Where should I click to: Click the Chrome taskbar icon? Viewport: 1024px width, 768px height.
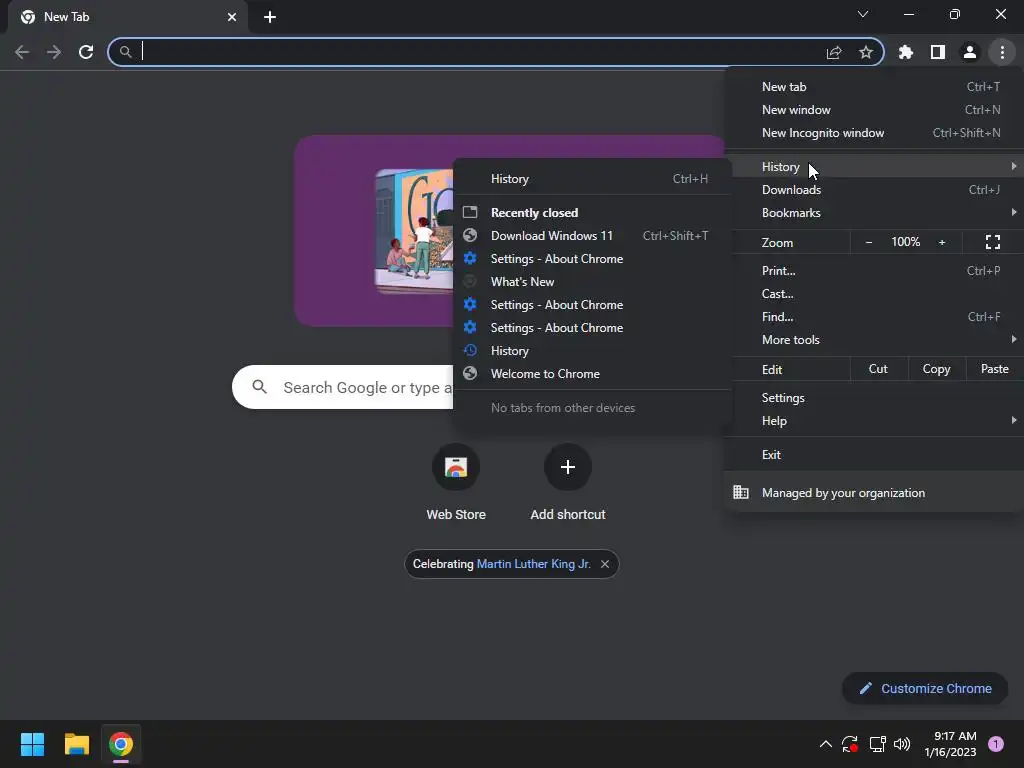click(121, 744)
